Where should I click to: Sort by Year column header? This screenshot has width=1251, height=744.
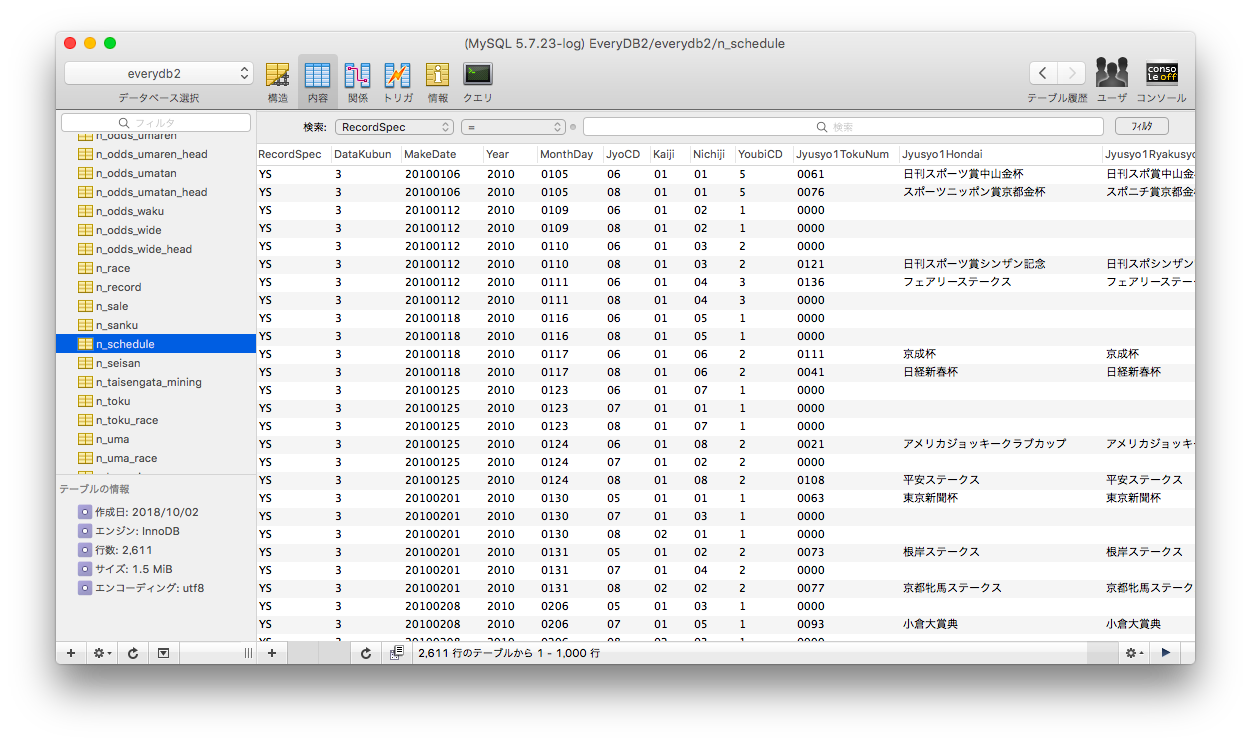point(509,154)
